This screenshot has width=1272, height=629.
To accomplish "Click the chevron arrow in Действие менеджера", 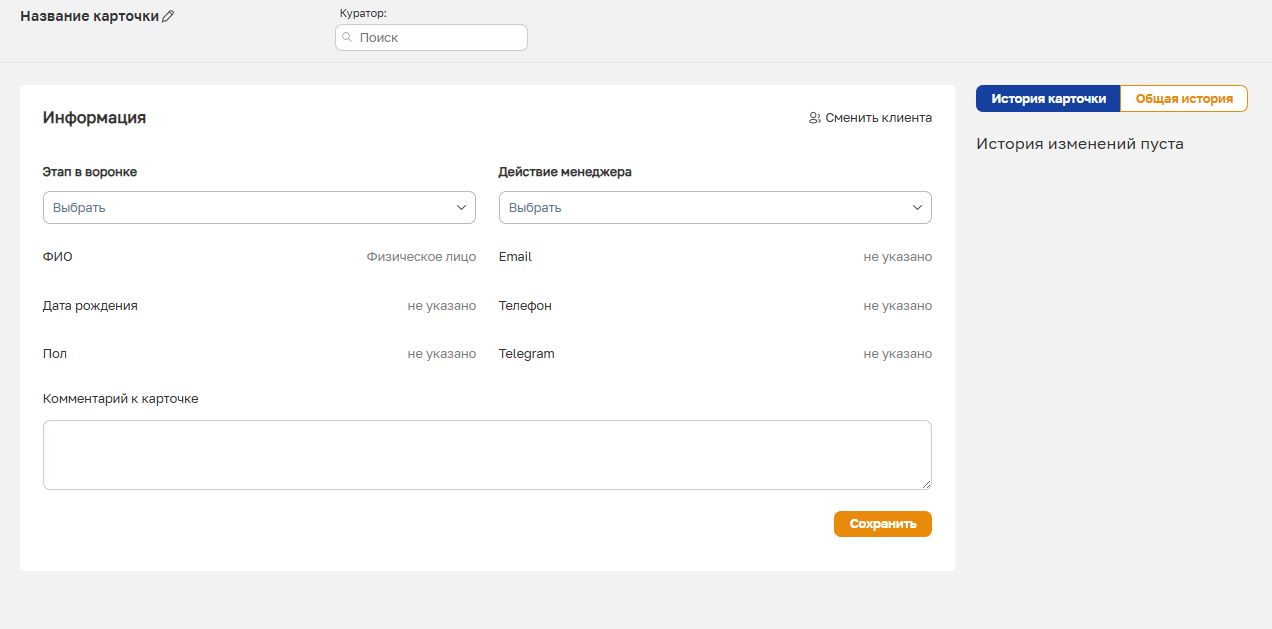I will 918,208.
